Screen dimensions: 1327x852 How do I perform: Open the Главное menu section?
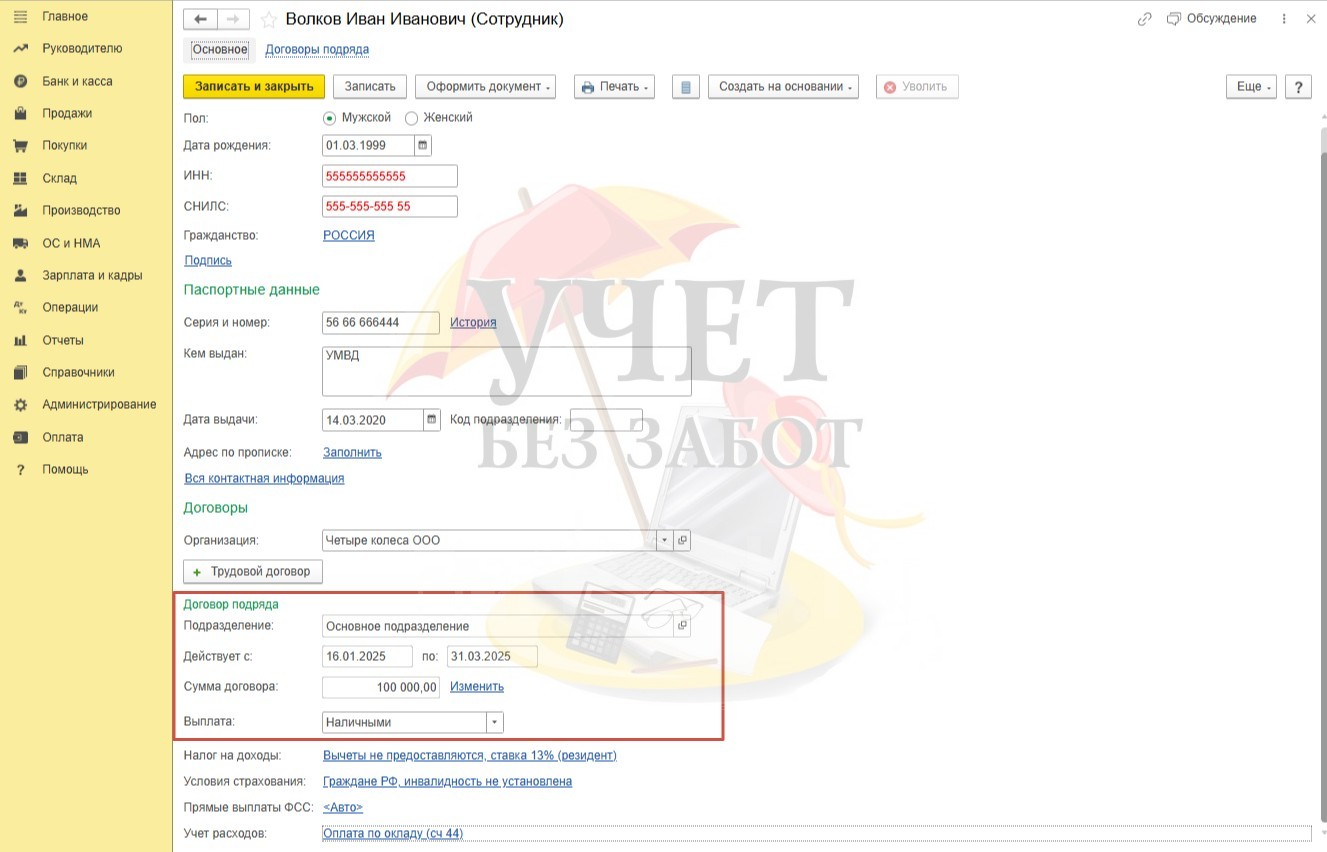65,16
